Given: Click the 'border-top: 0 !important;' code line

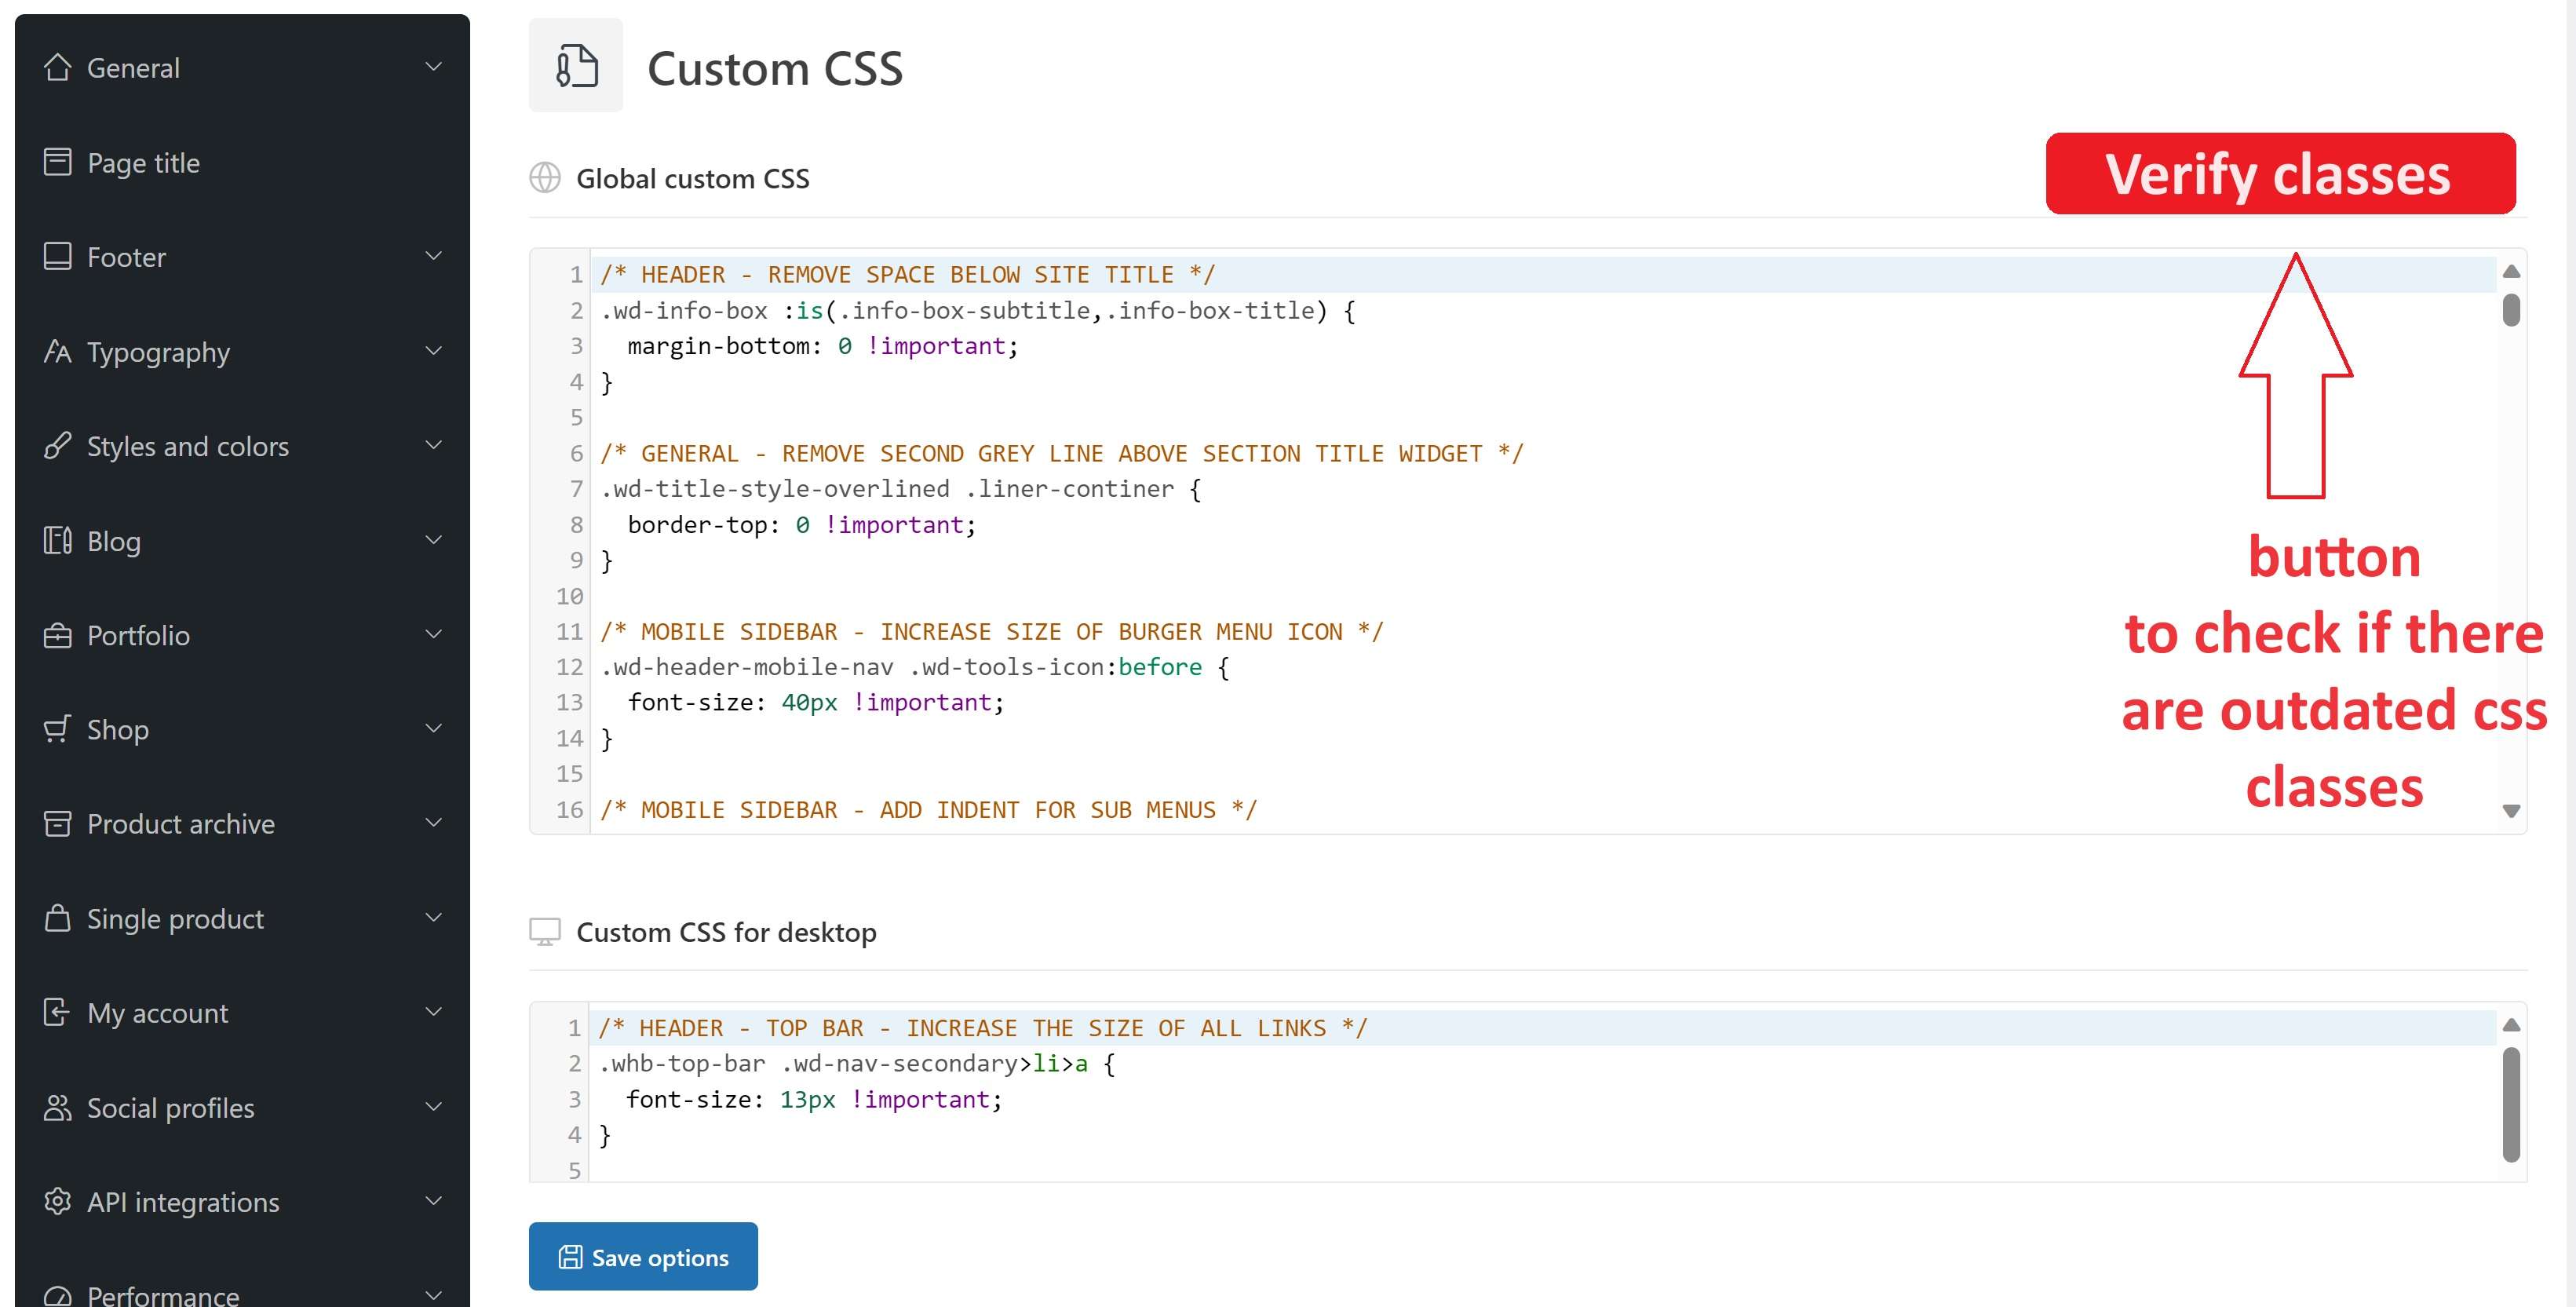Looking at the screenshot, I should (801, 525).
